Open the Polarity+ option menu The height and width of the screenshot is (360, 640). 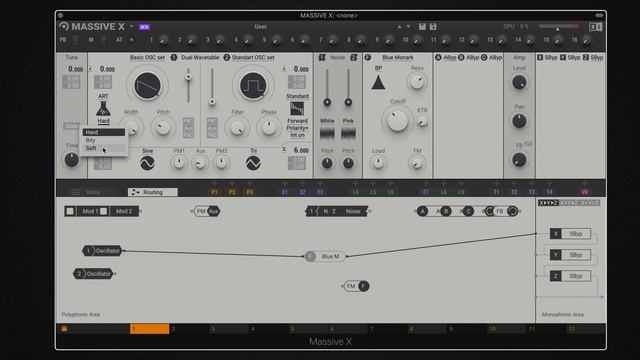pos(297,128)
